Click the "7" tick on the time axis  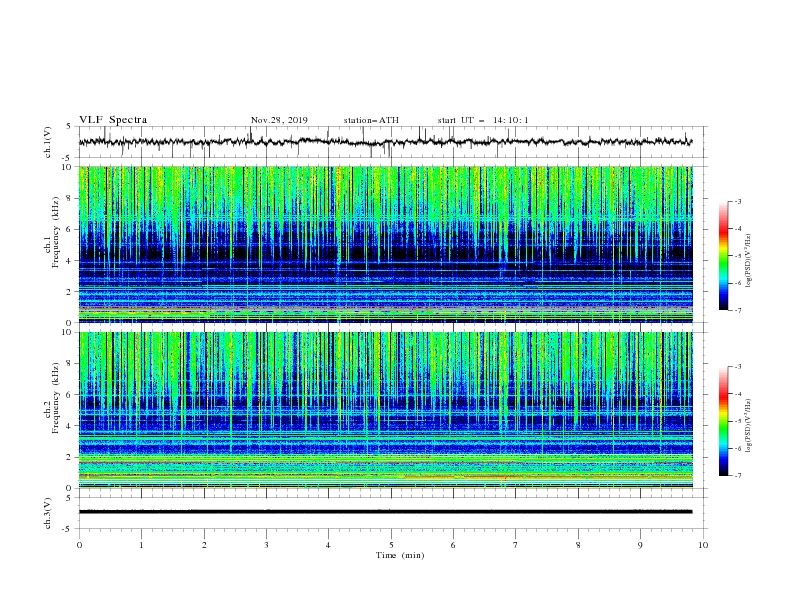click(x=516, y=545)
